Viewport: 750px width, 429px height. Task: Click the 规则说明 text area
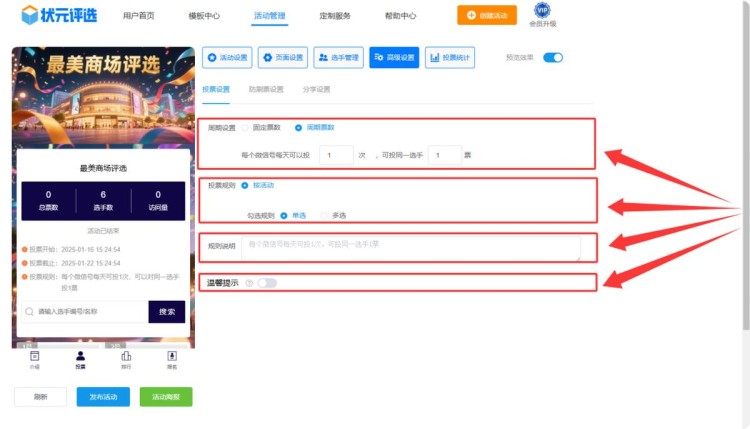[411, 247]
